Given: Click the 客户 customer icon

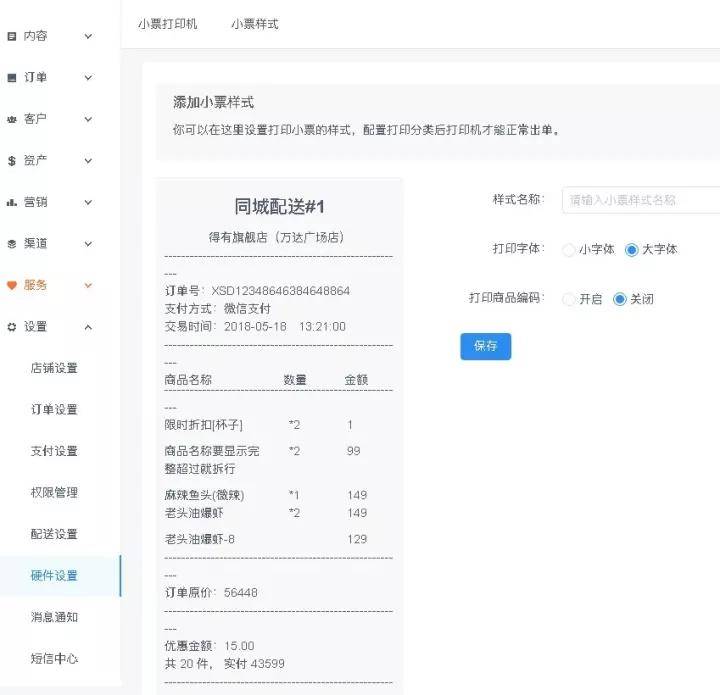Looking at the screenshot, I should (x=12, y=119).
